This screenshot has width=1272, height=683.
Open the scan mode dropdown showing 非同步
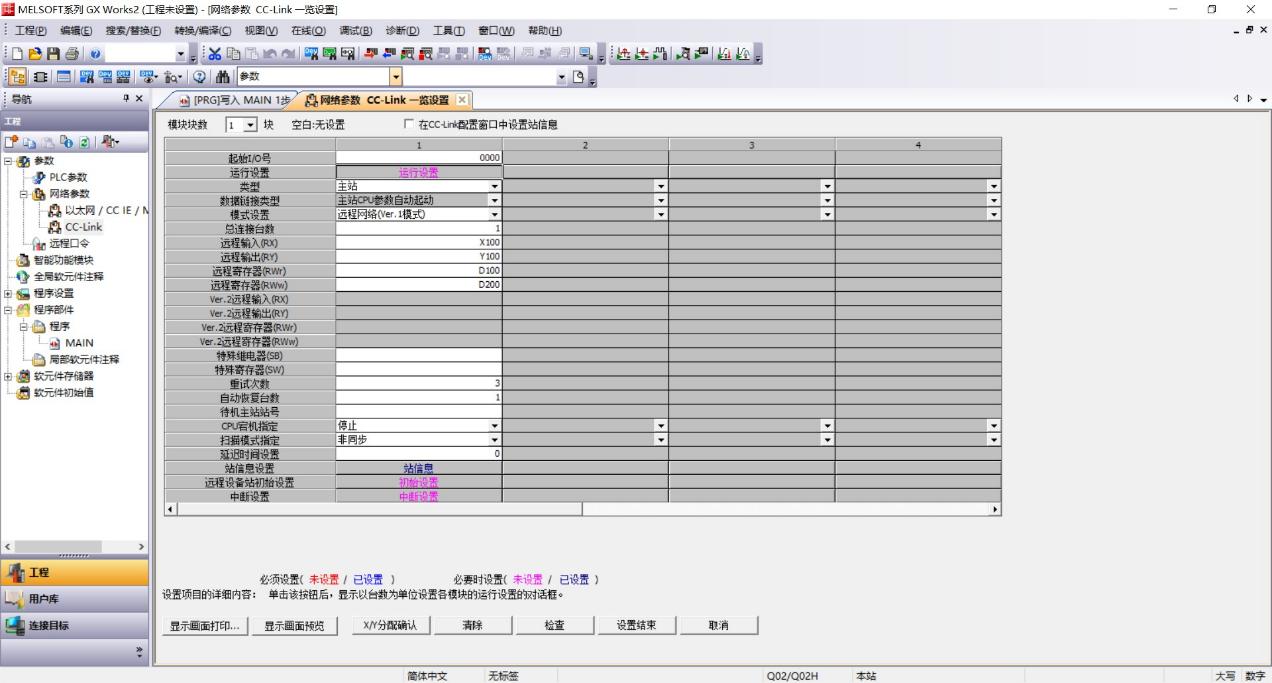494,439
